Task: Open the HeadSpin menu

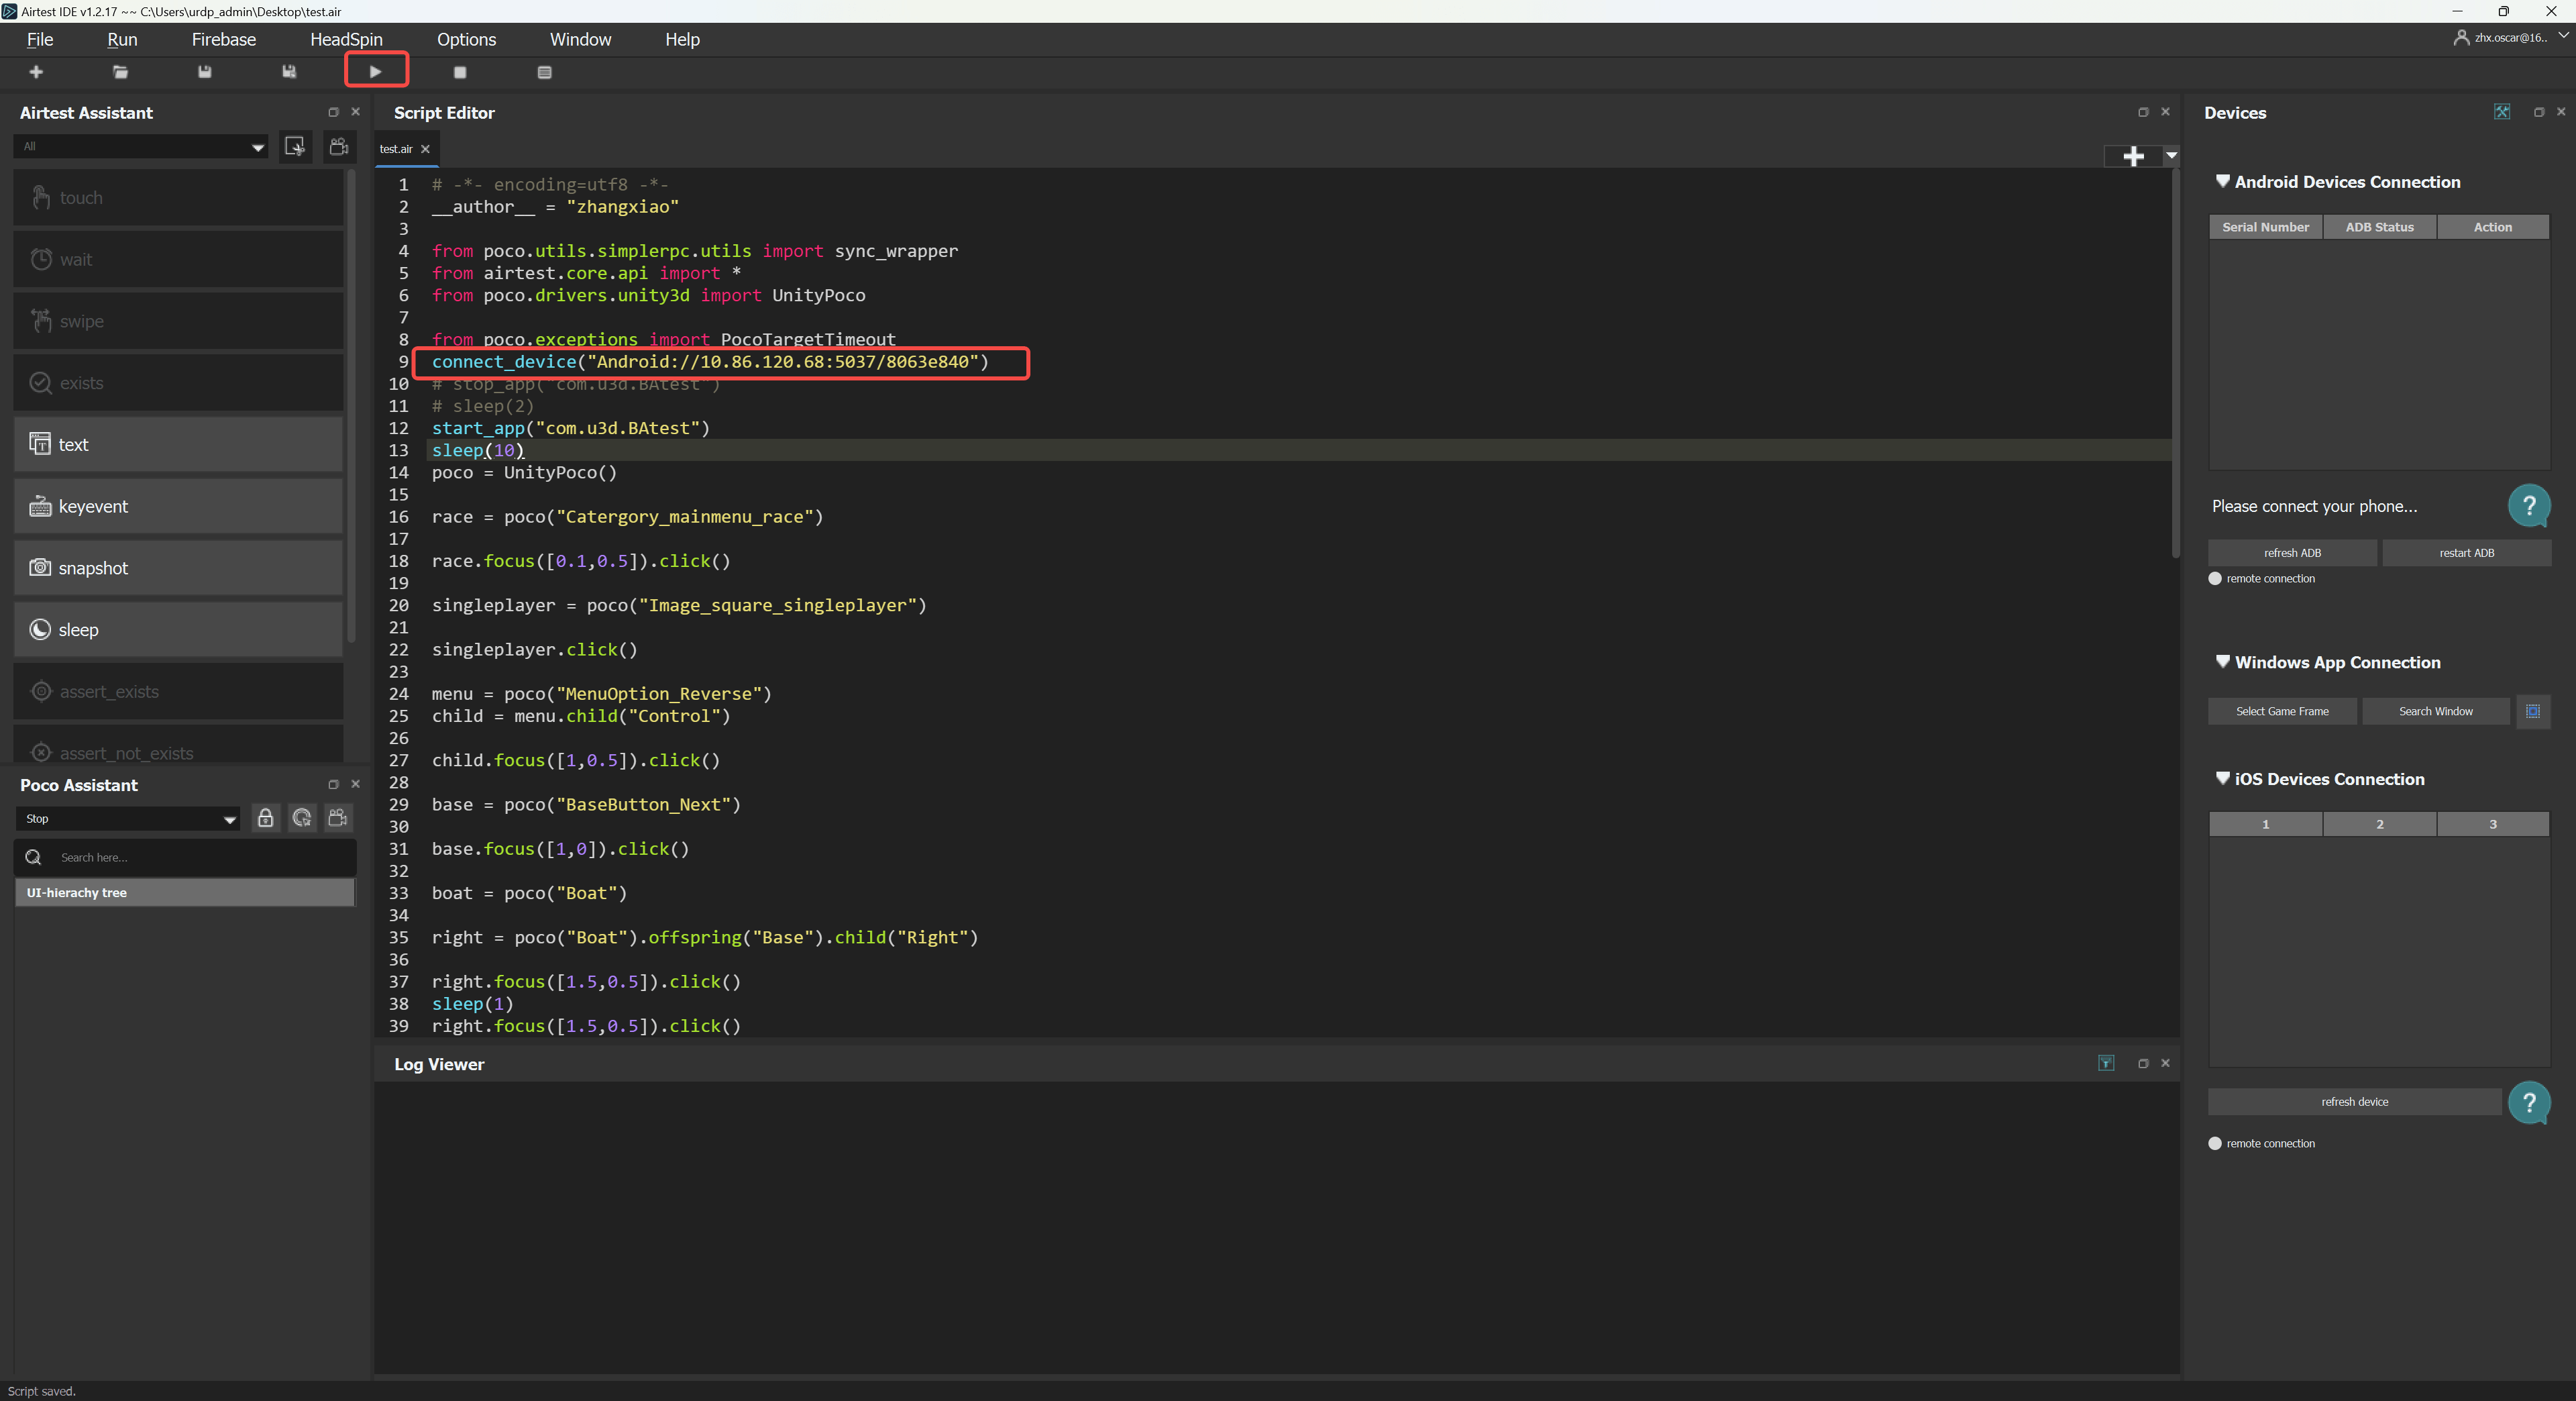Action: [346, 39]
